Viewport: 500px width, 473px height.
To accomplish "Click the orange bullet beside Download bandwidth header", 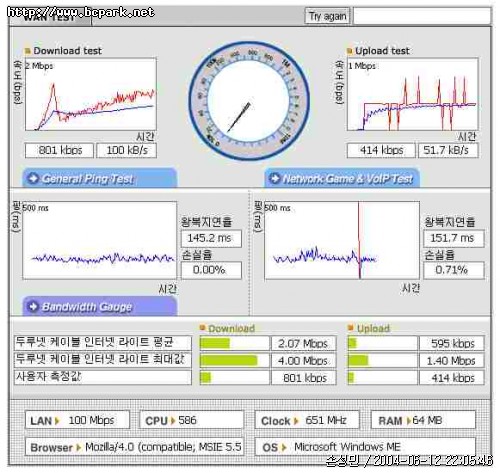I will point(202,328).
